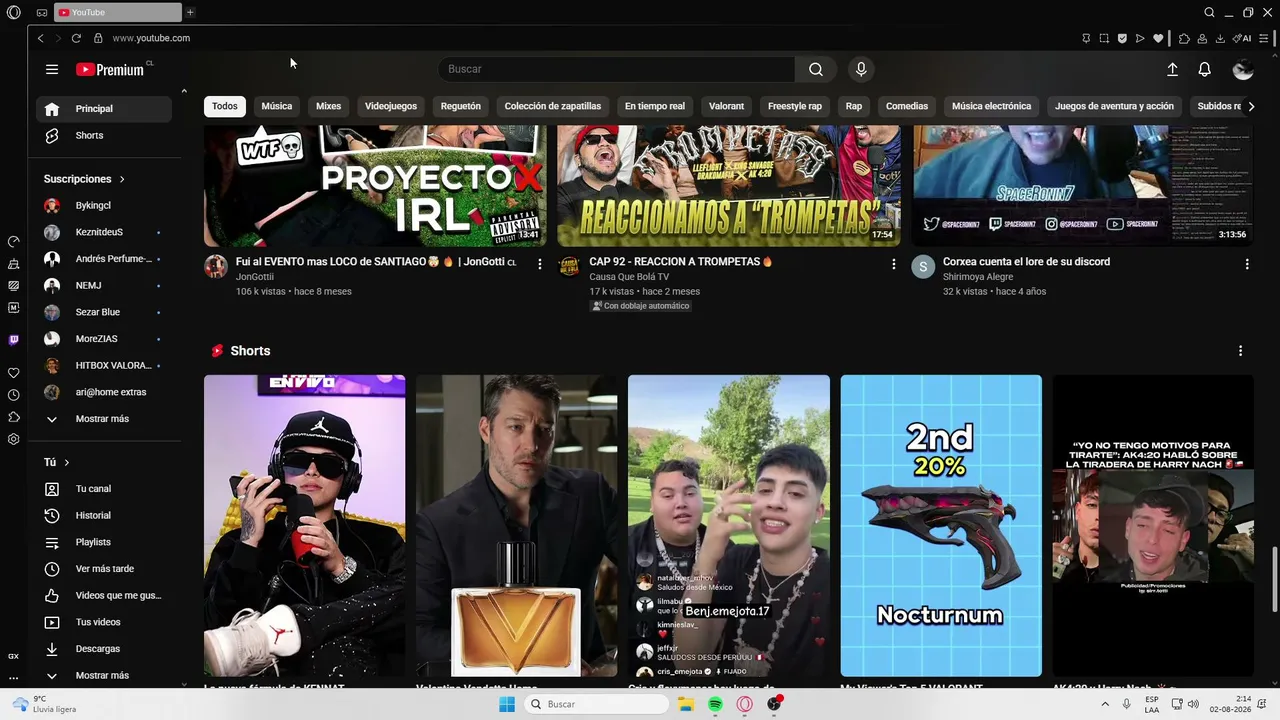The width and height of the screenshot is (1280, 720).
Task: Expand the bottom Mostrar más in sidebar
Action: click(102, 676)
